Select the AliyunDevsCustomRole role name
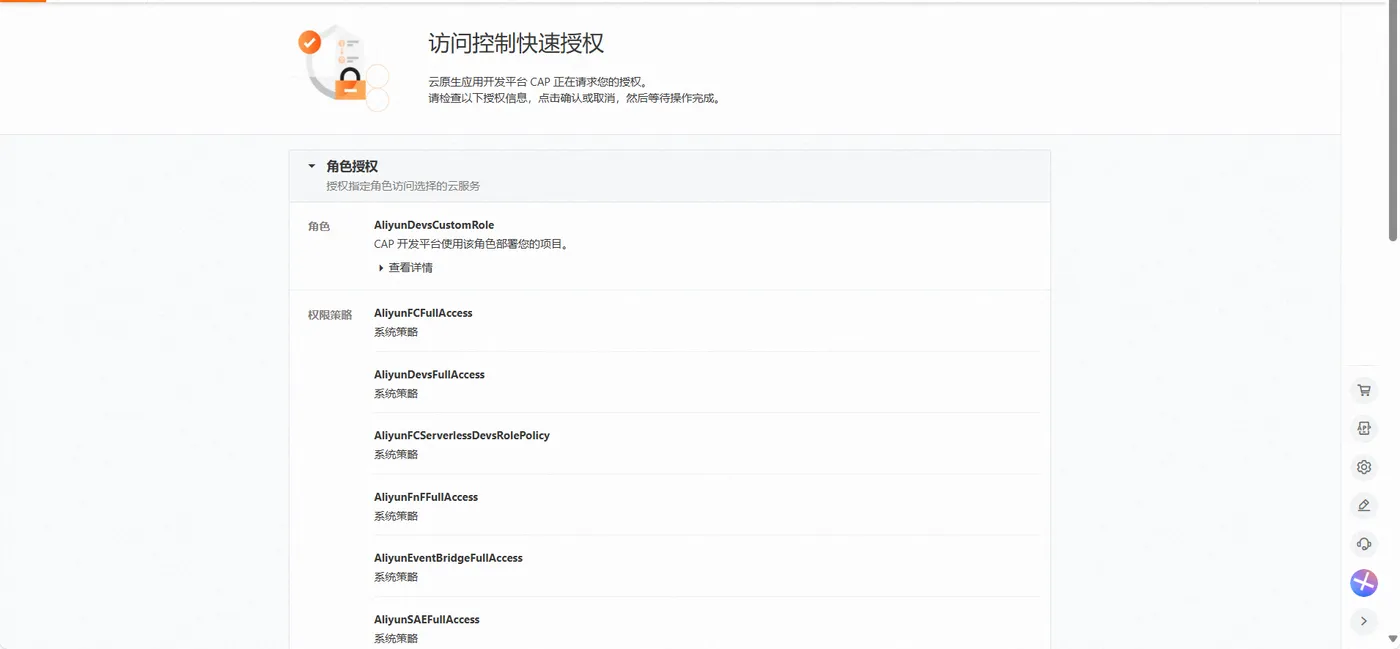The width and height of the screenshot is (1400, 649). pos(434,225)
